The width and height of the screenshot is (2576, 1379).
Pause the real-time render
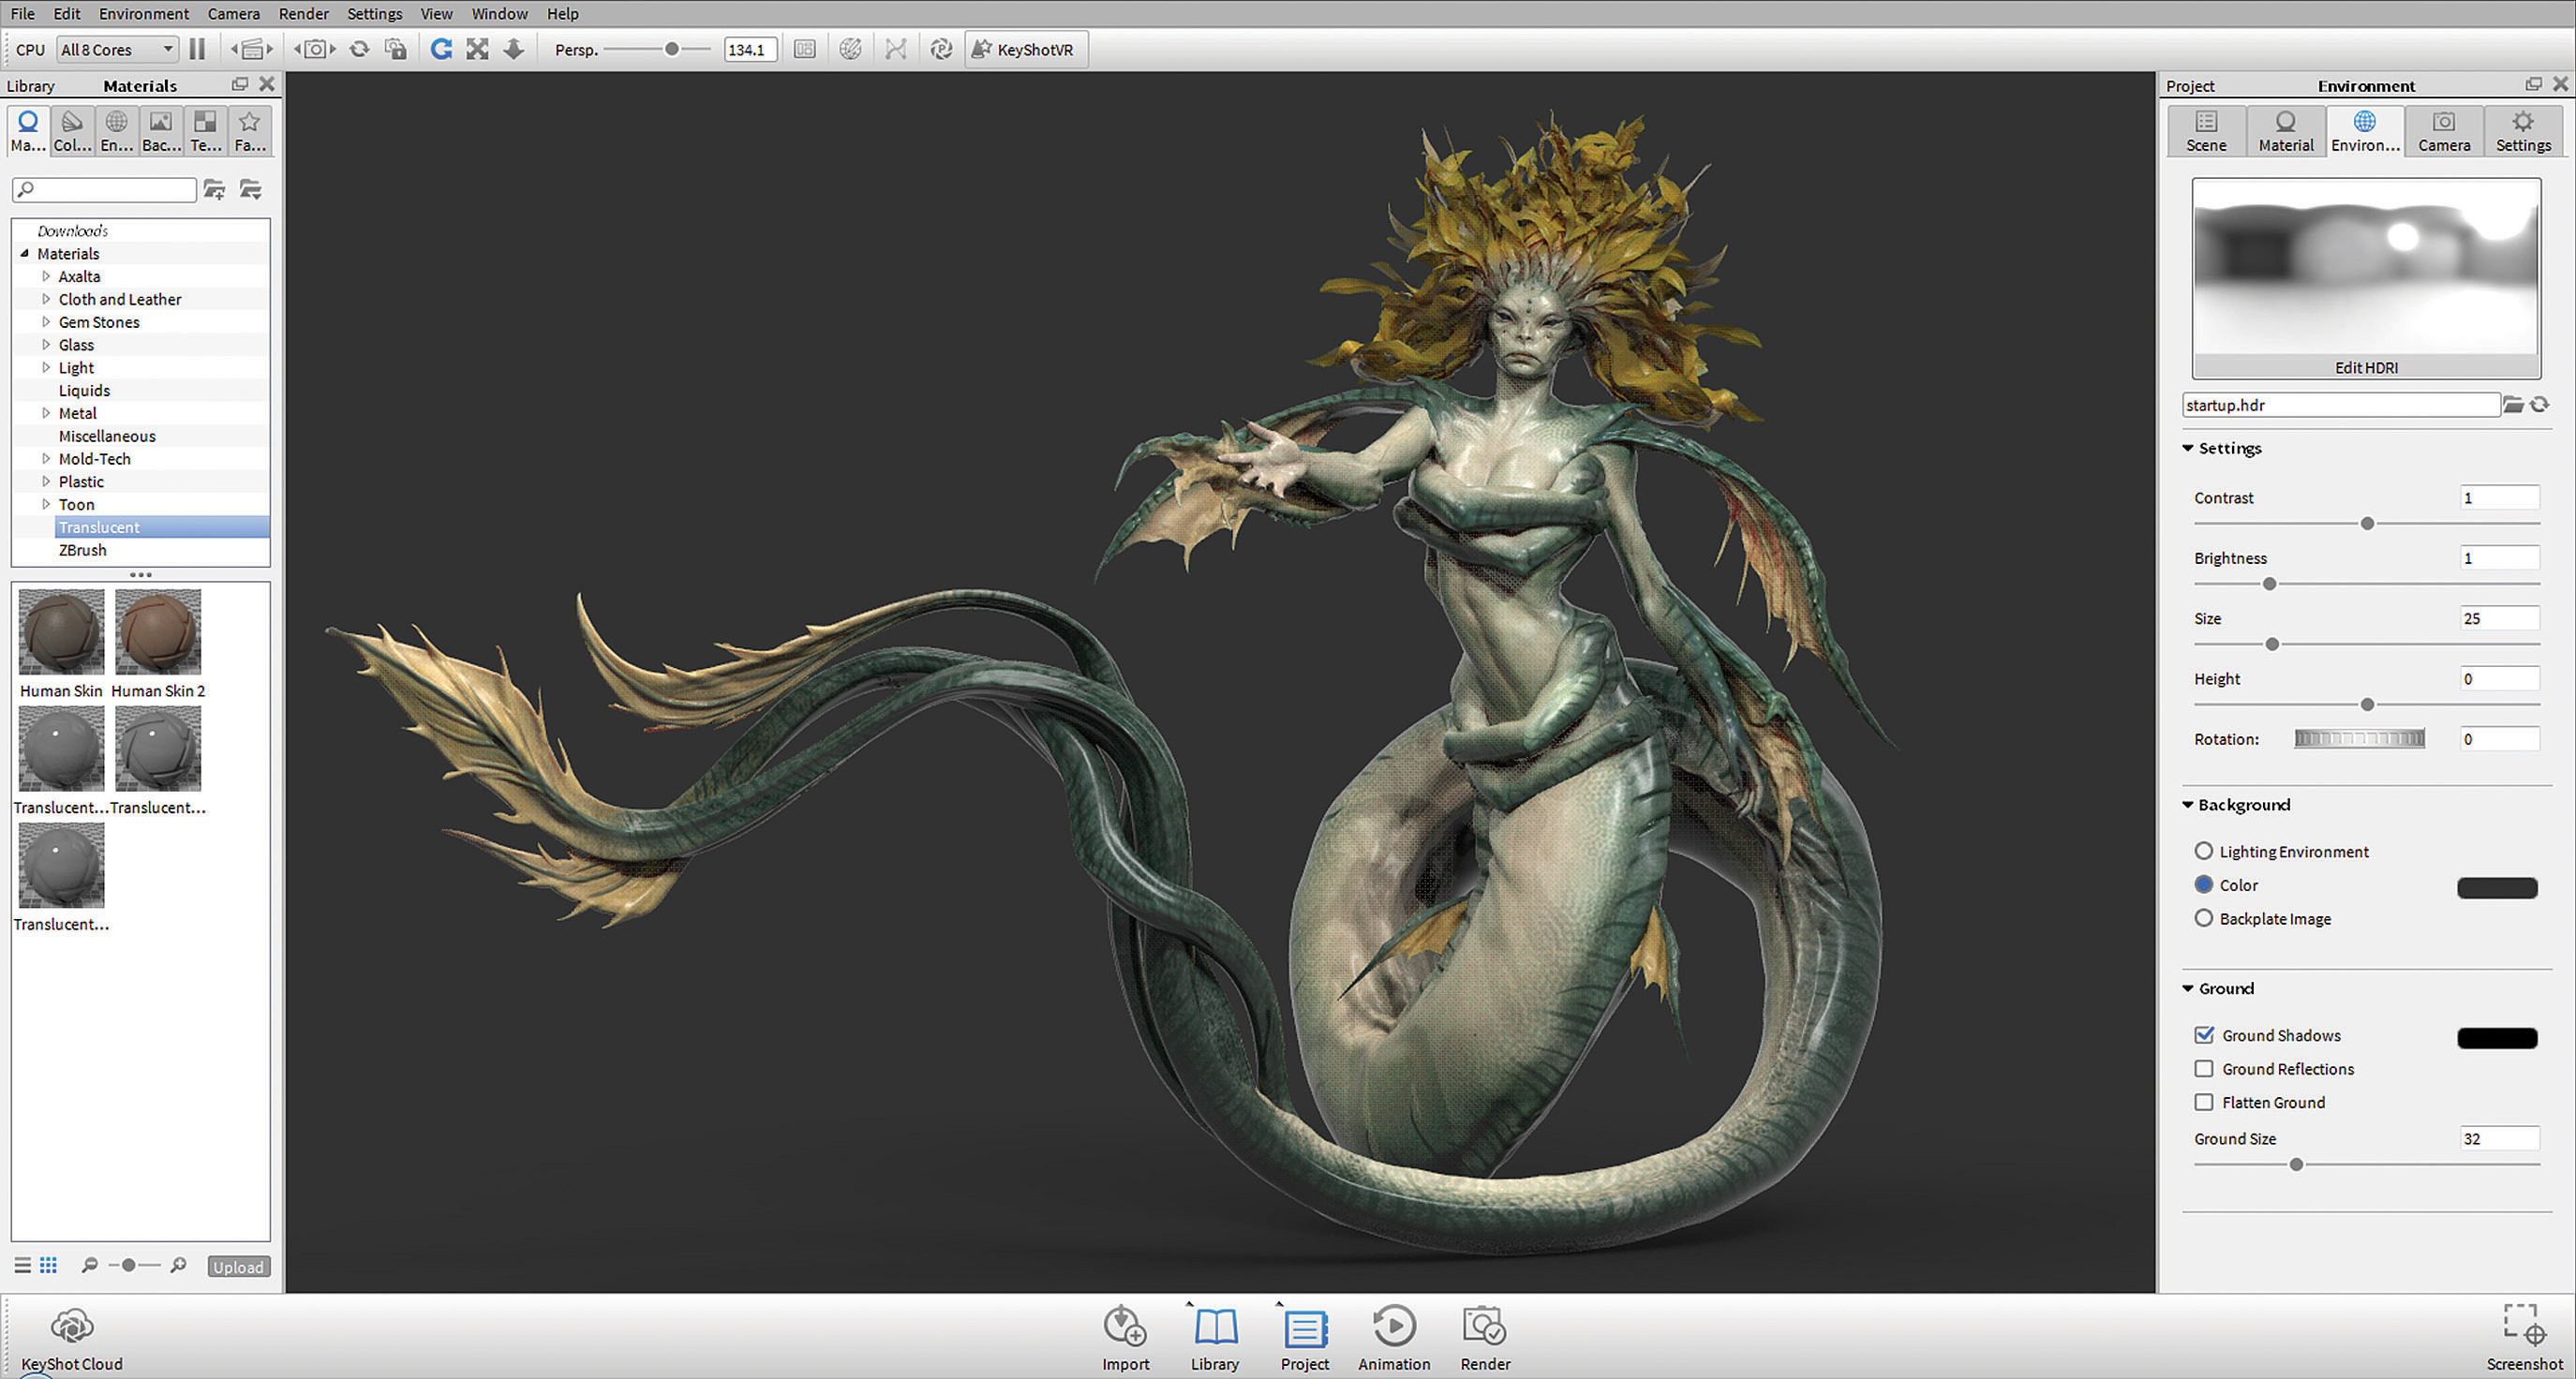[x=197, y=49]
